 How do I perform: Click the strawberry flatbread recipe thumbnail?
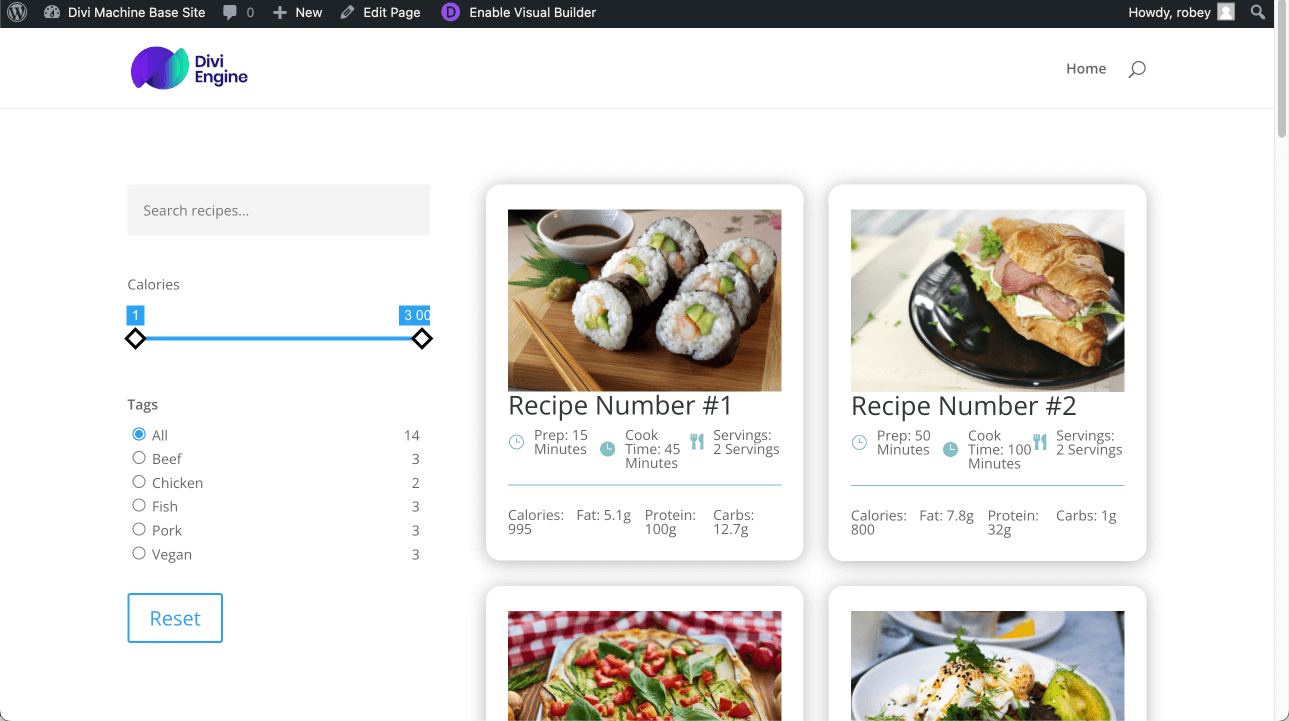click(645, 666)
